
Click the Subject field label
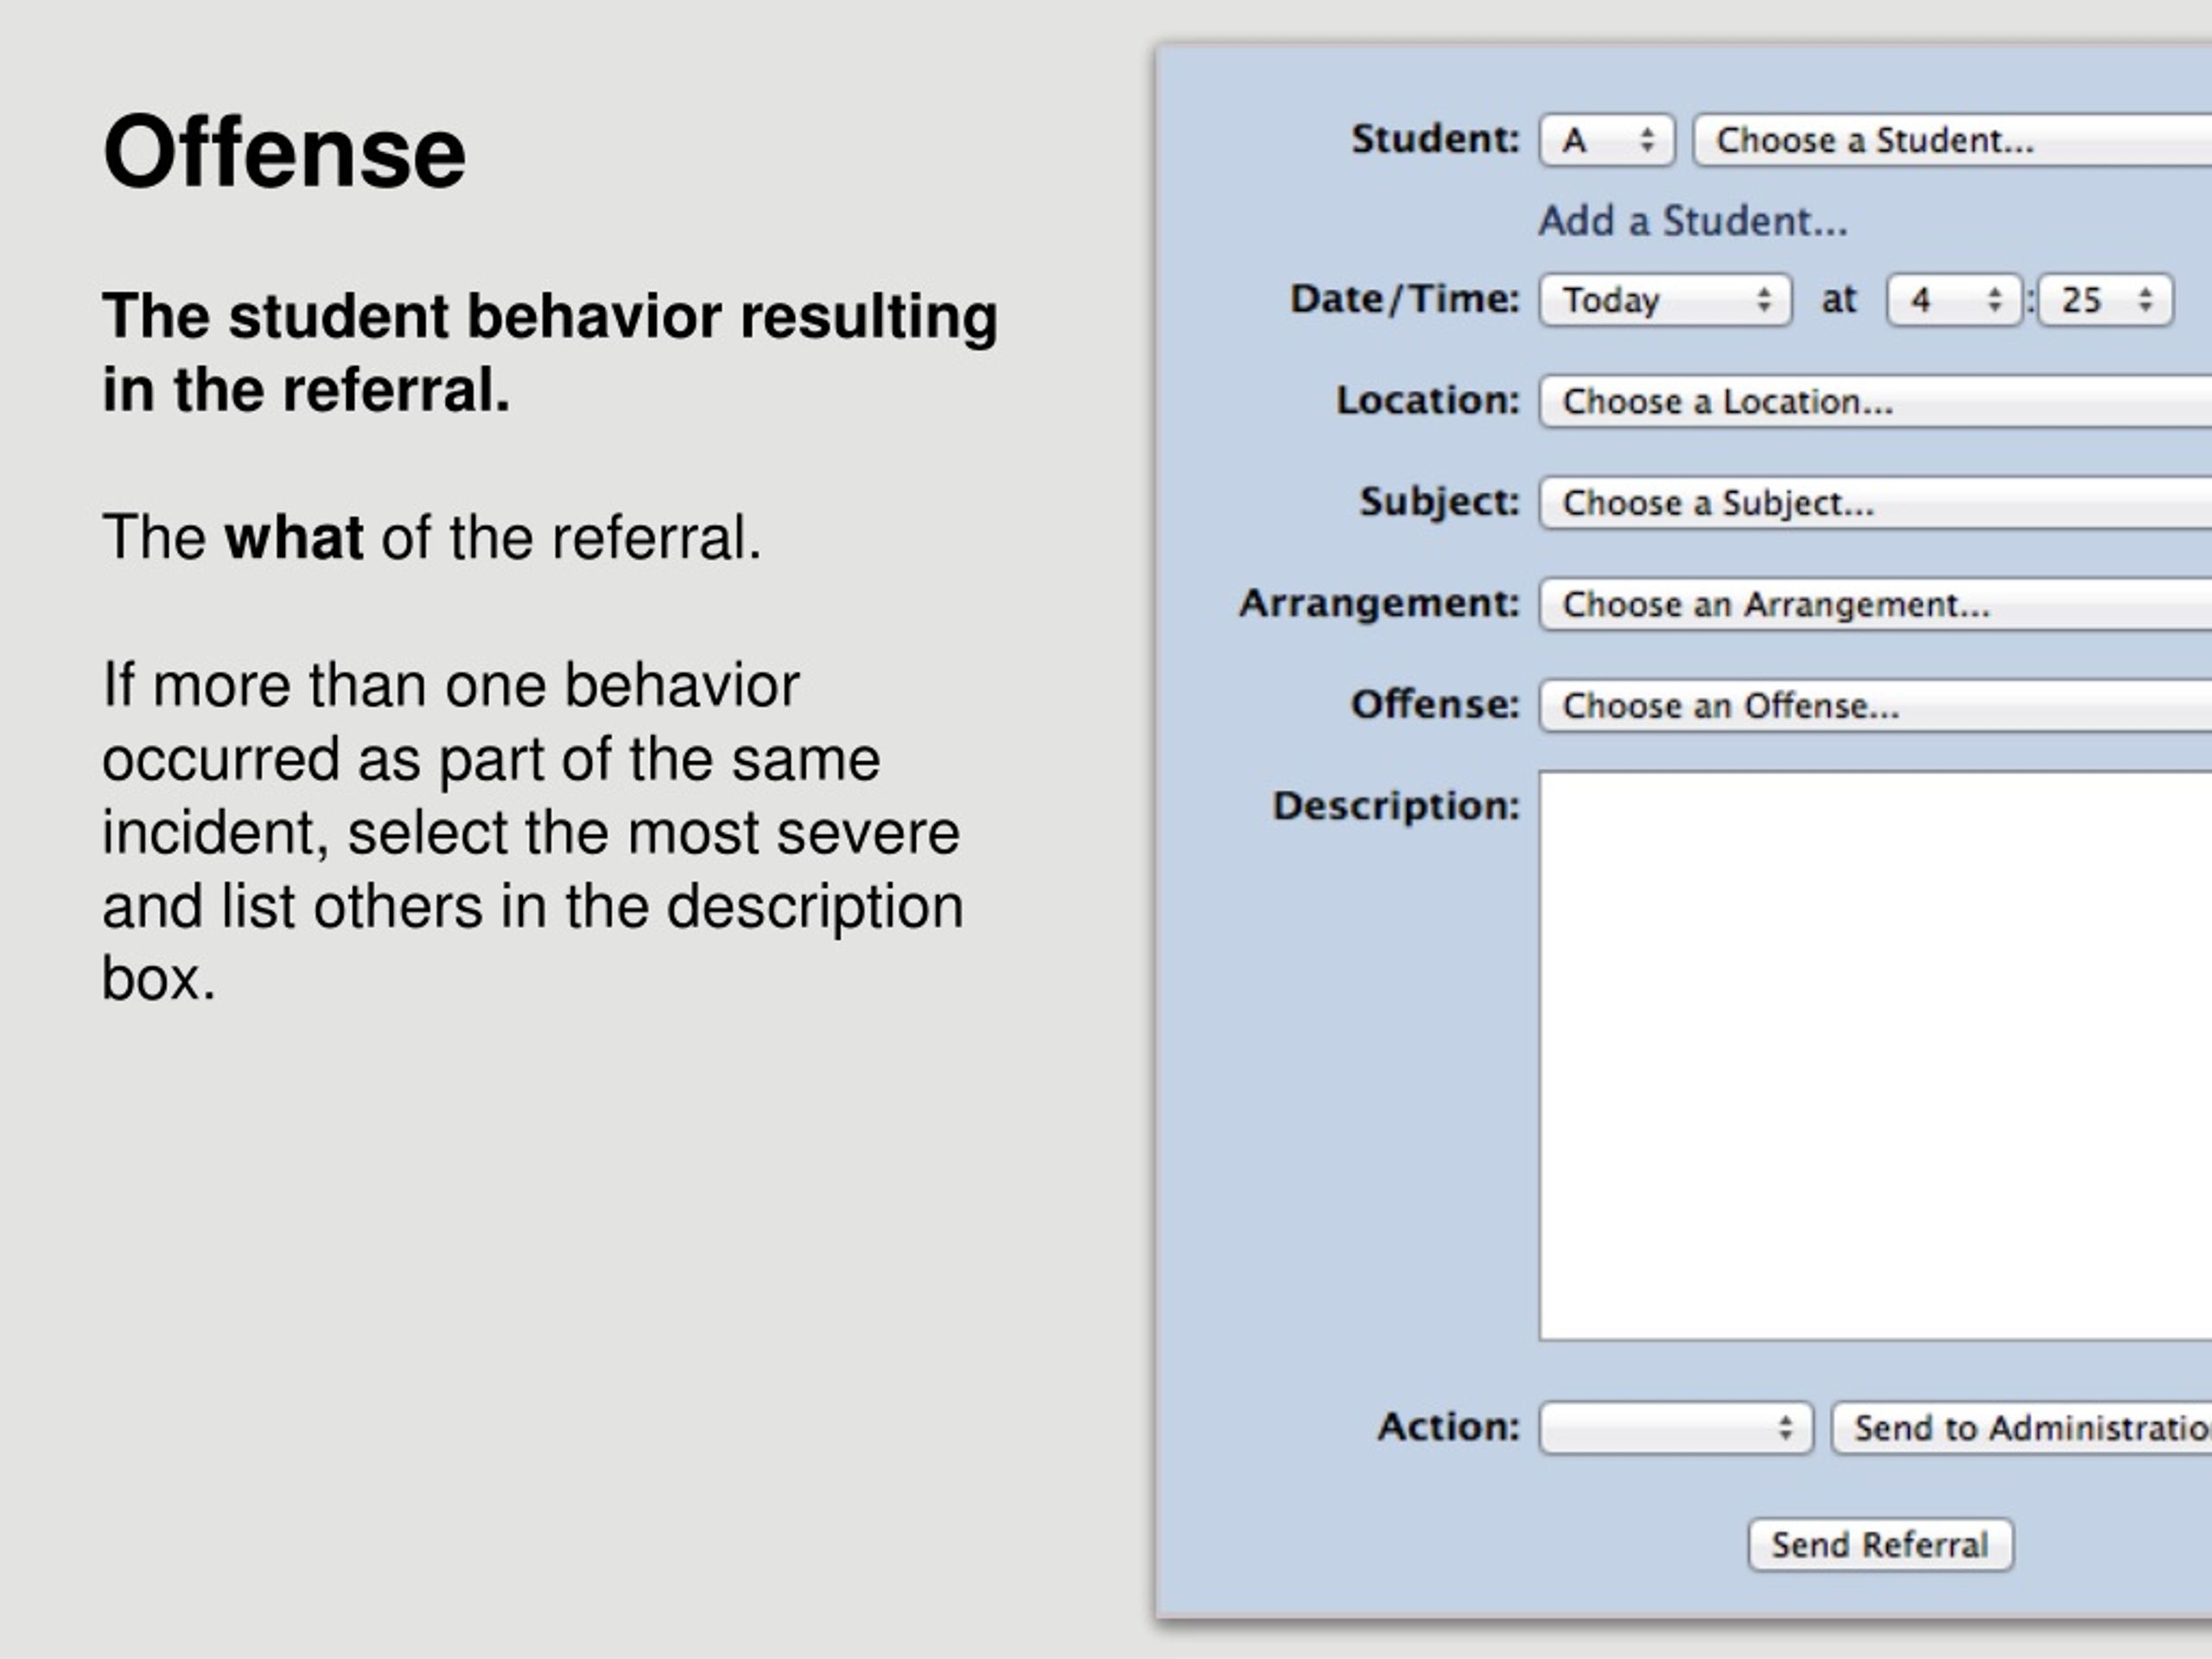[1440, 502]
